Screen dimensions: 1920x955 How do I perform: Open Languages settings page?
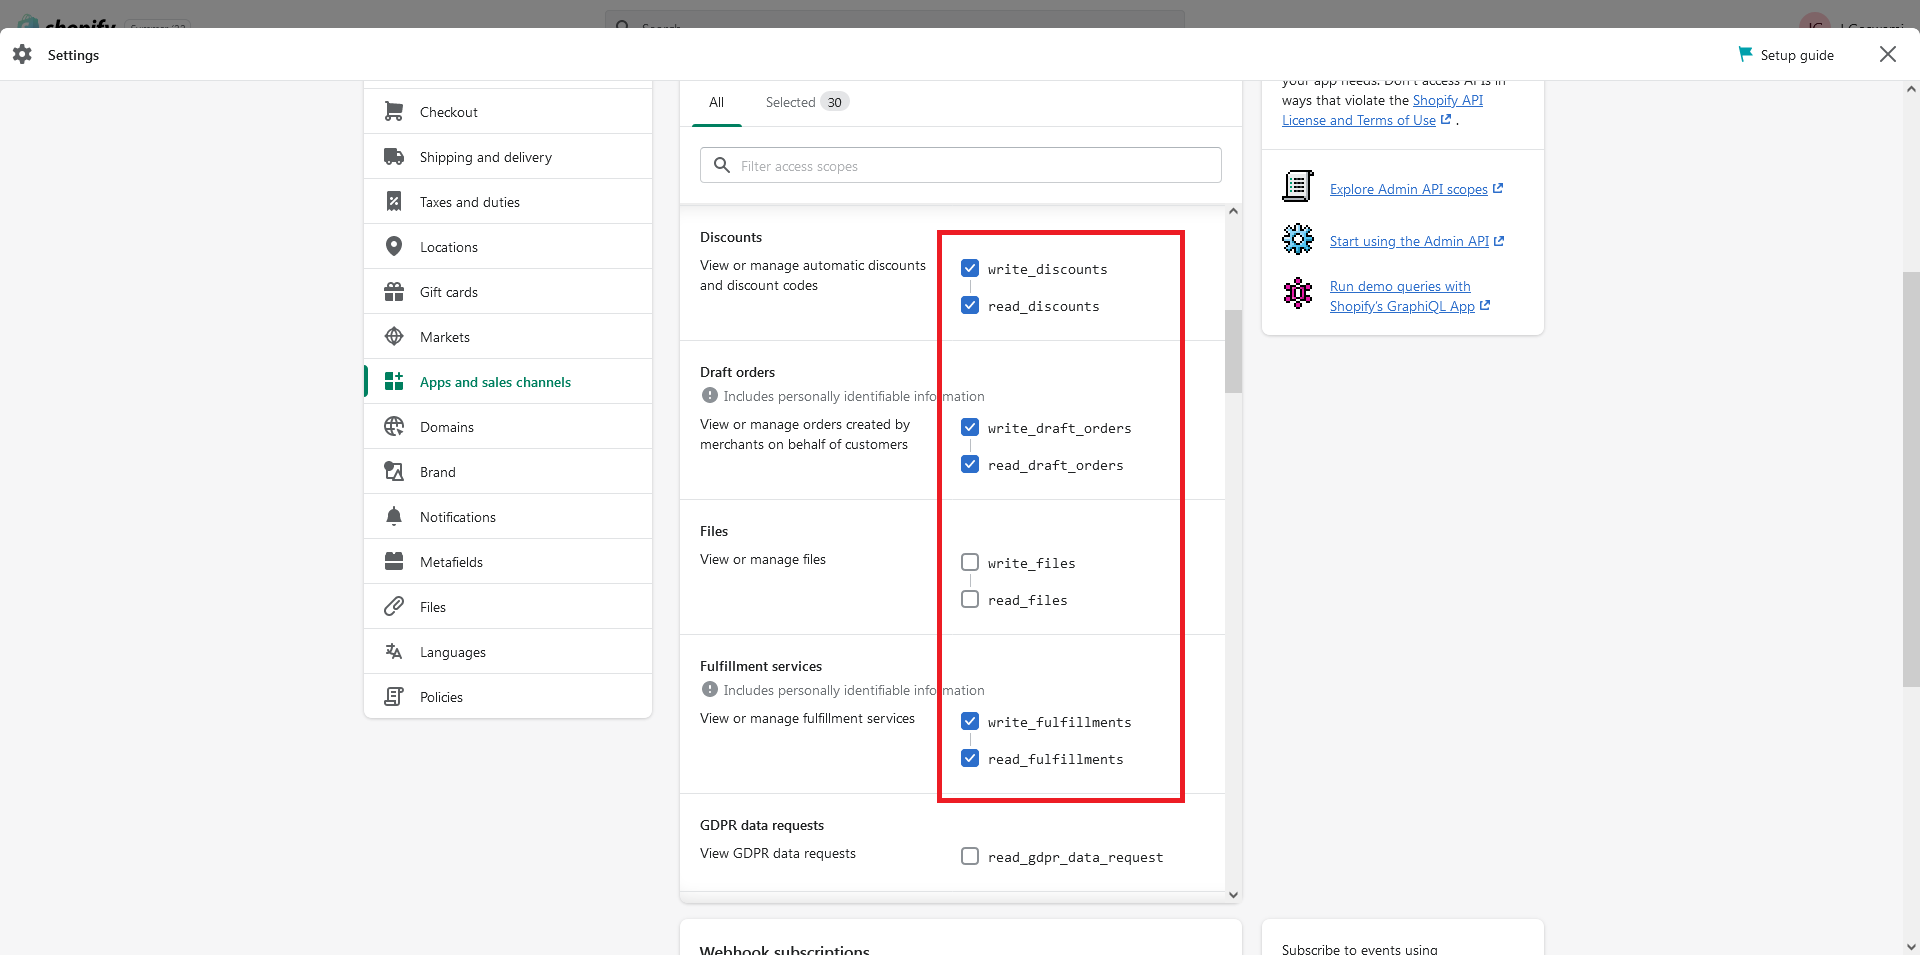click(x=508, y=652)
